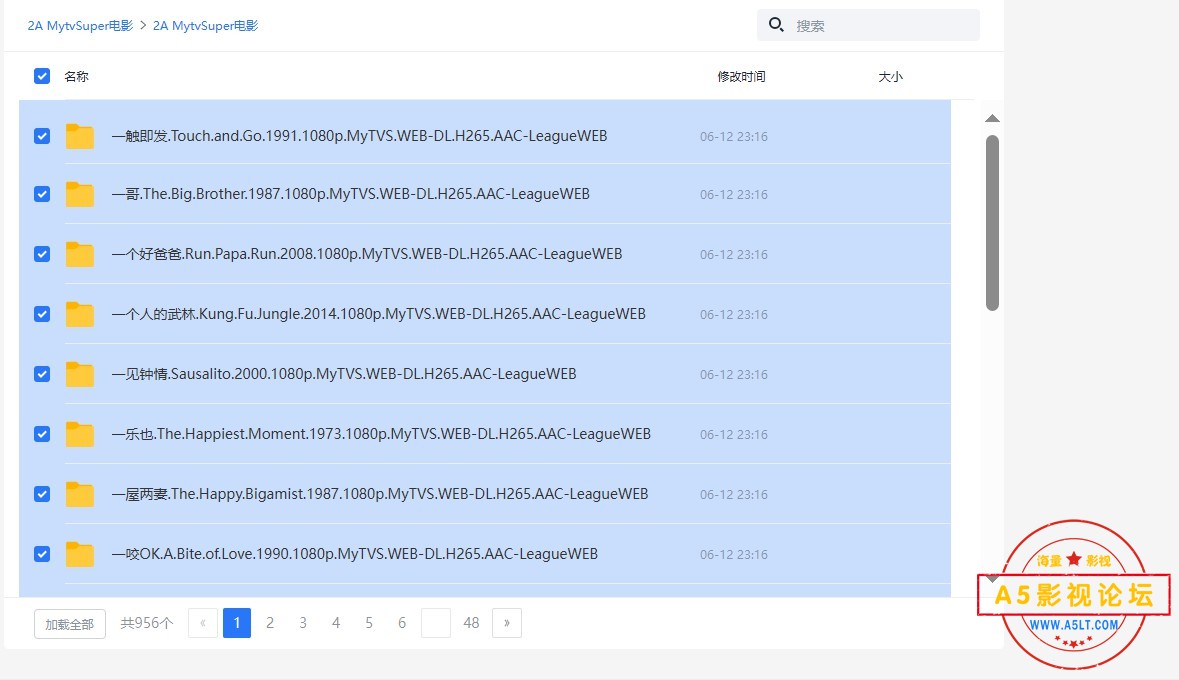Click the search magnifier icon
Viewport: 1179px width, 680px height.
[x=776, y=25]
